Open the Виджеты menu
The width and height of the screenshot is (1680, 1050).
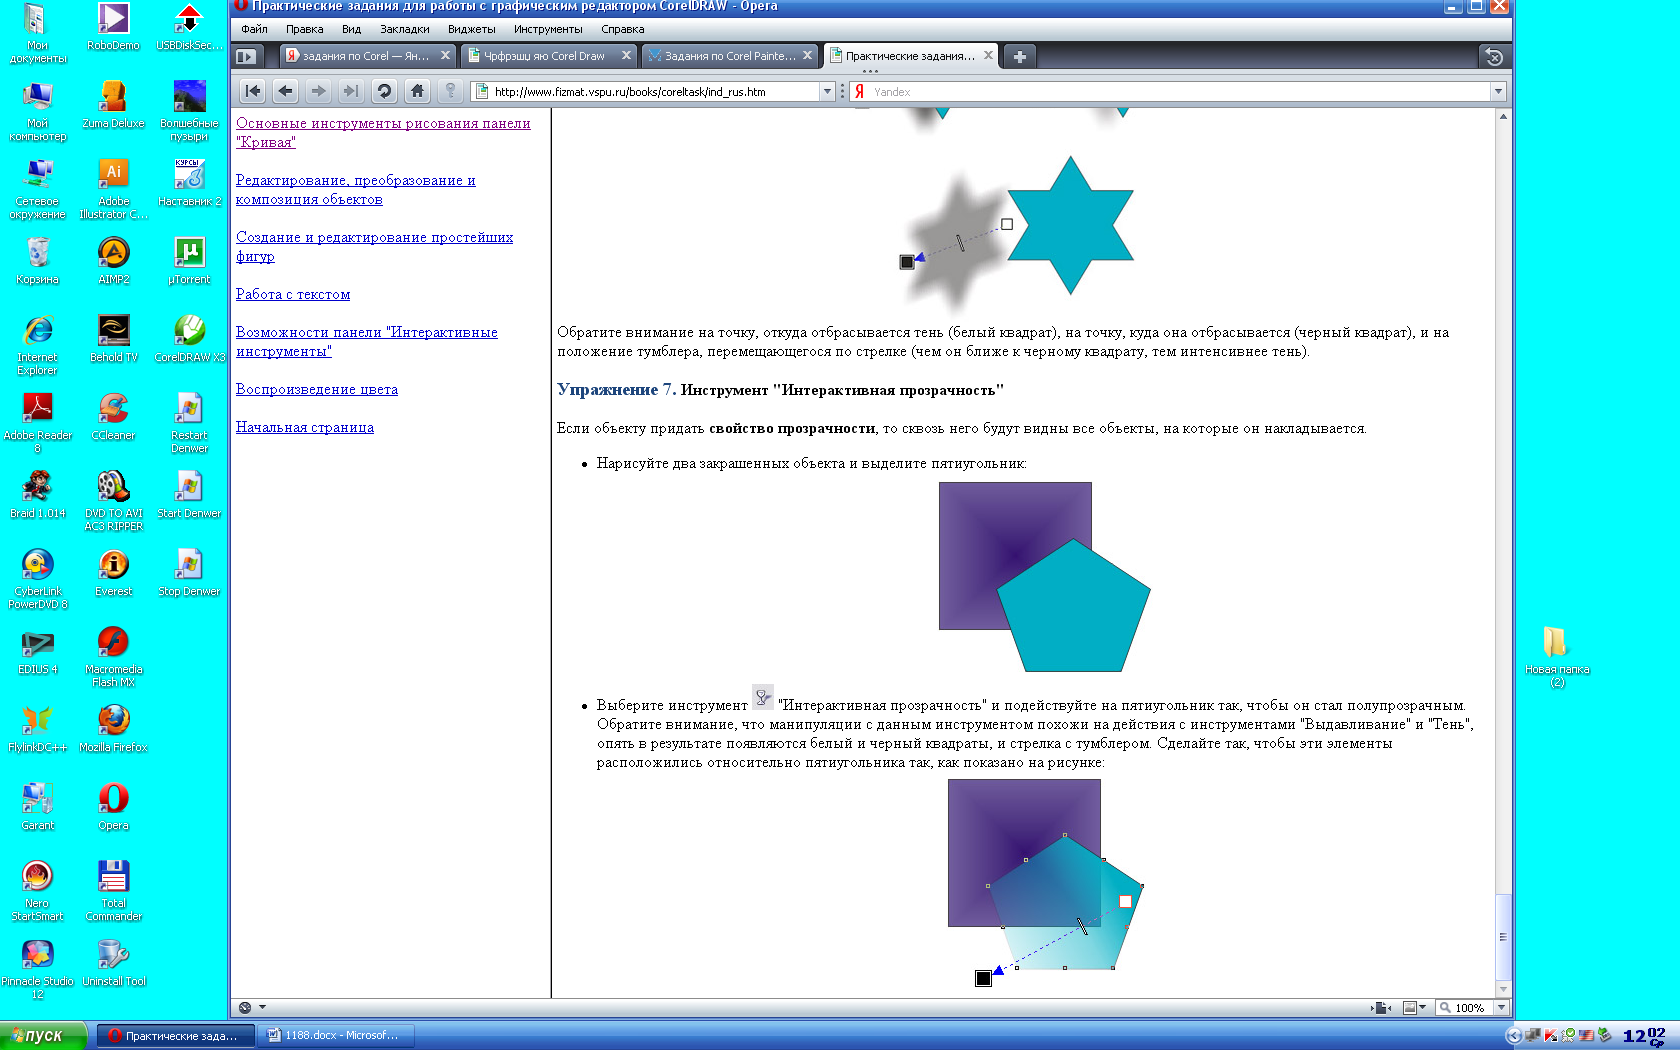[x=471, y=29]
